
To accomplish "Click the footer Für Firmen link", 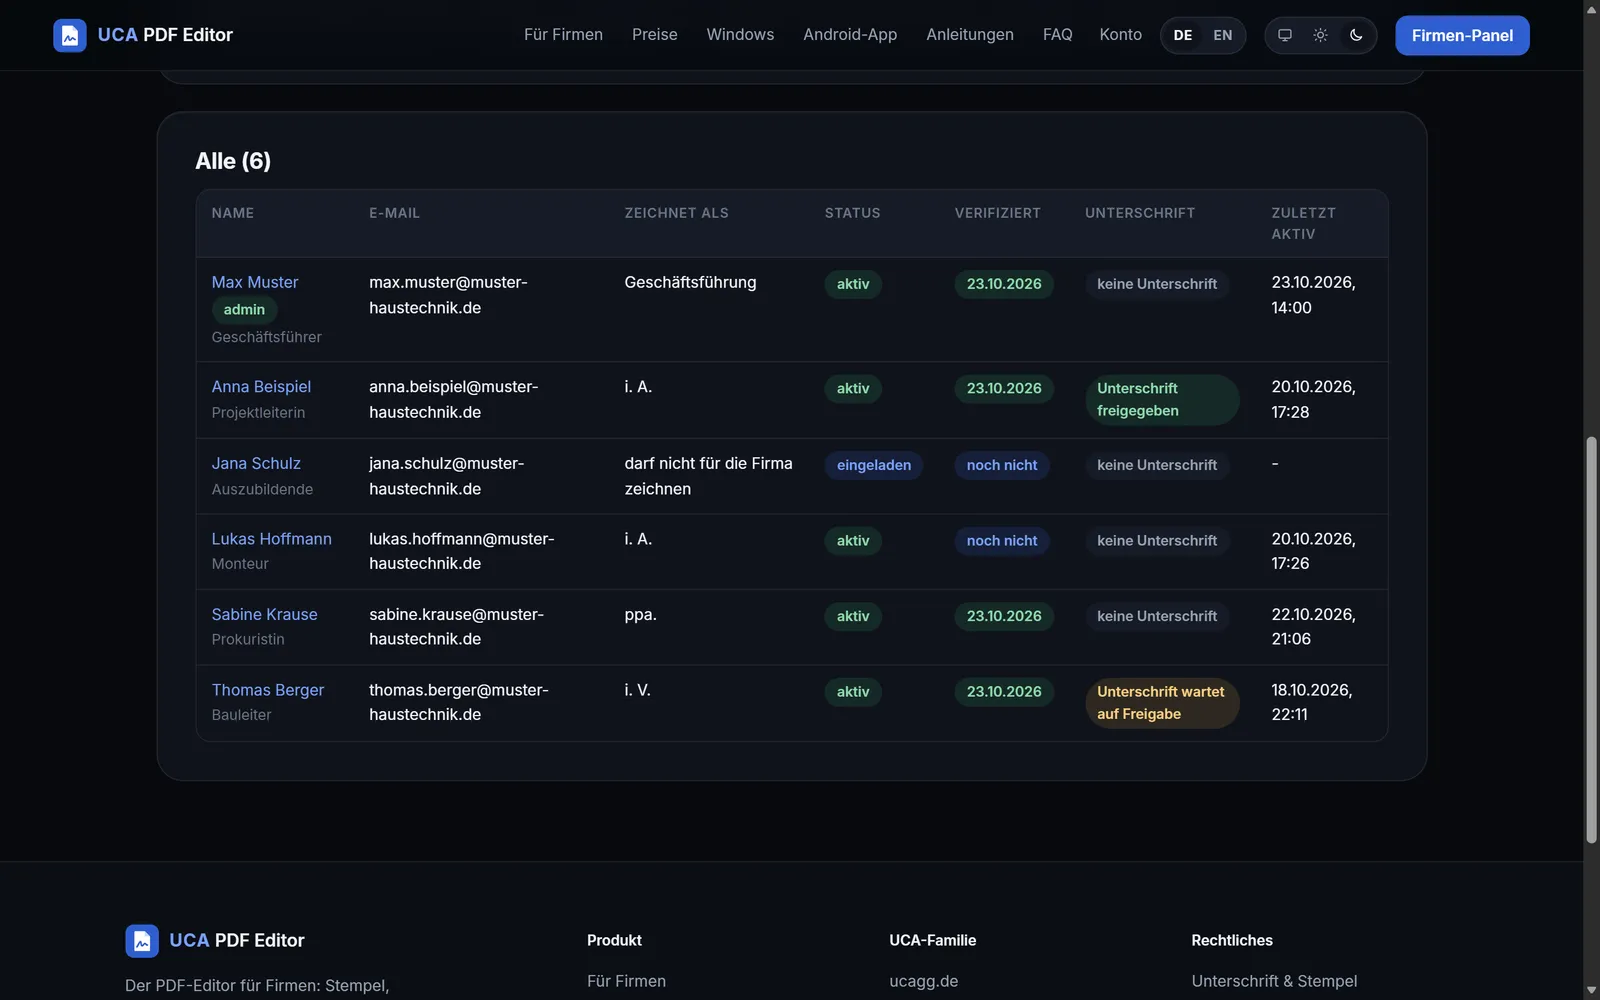I will click(x=626, y=981).
